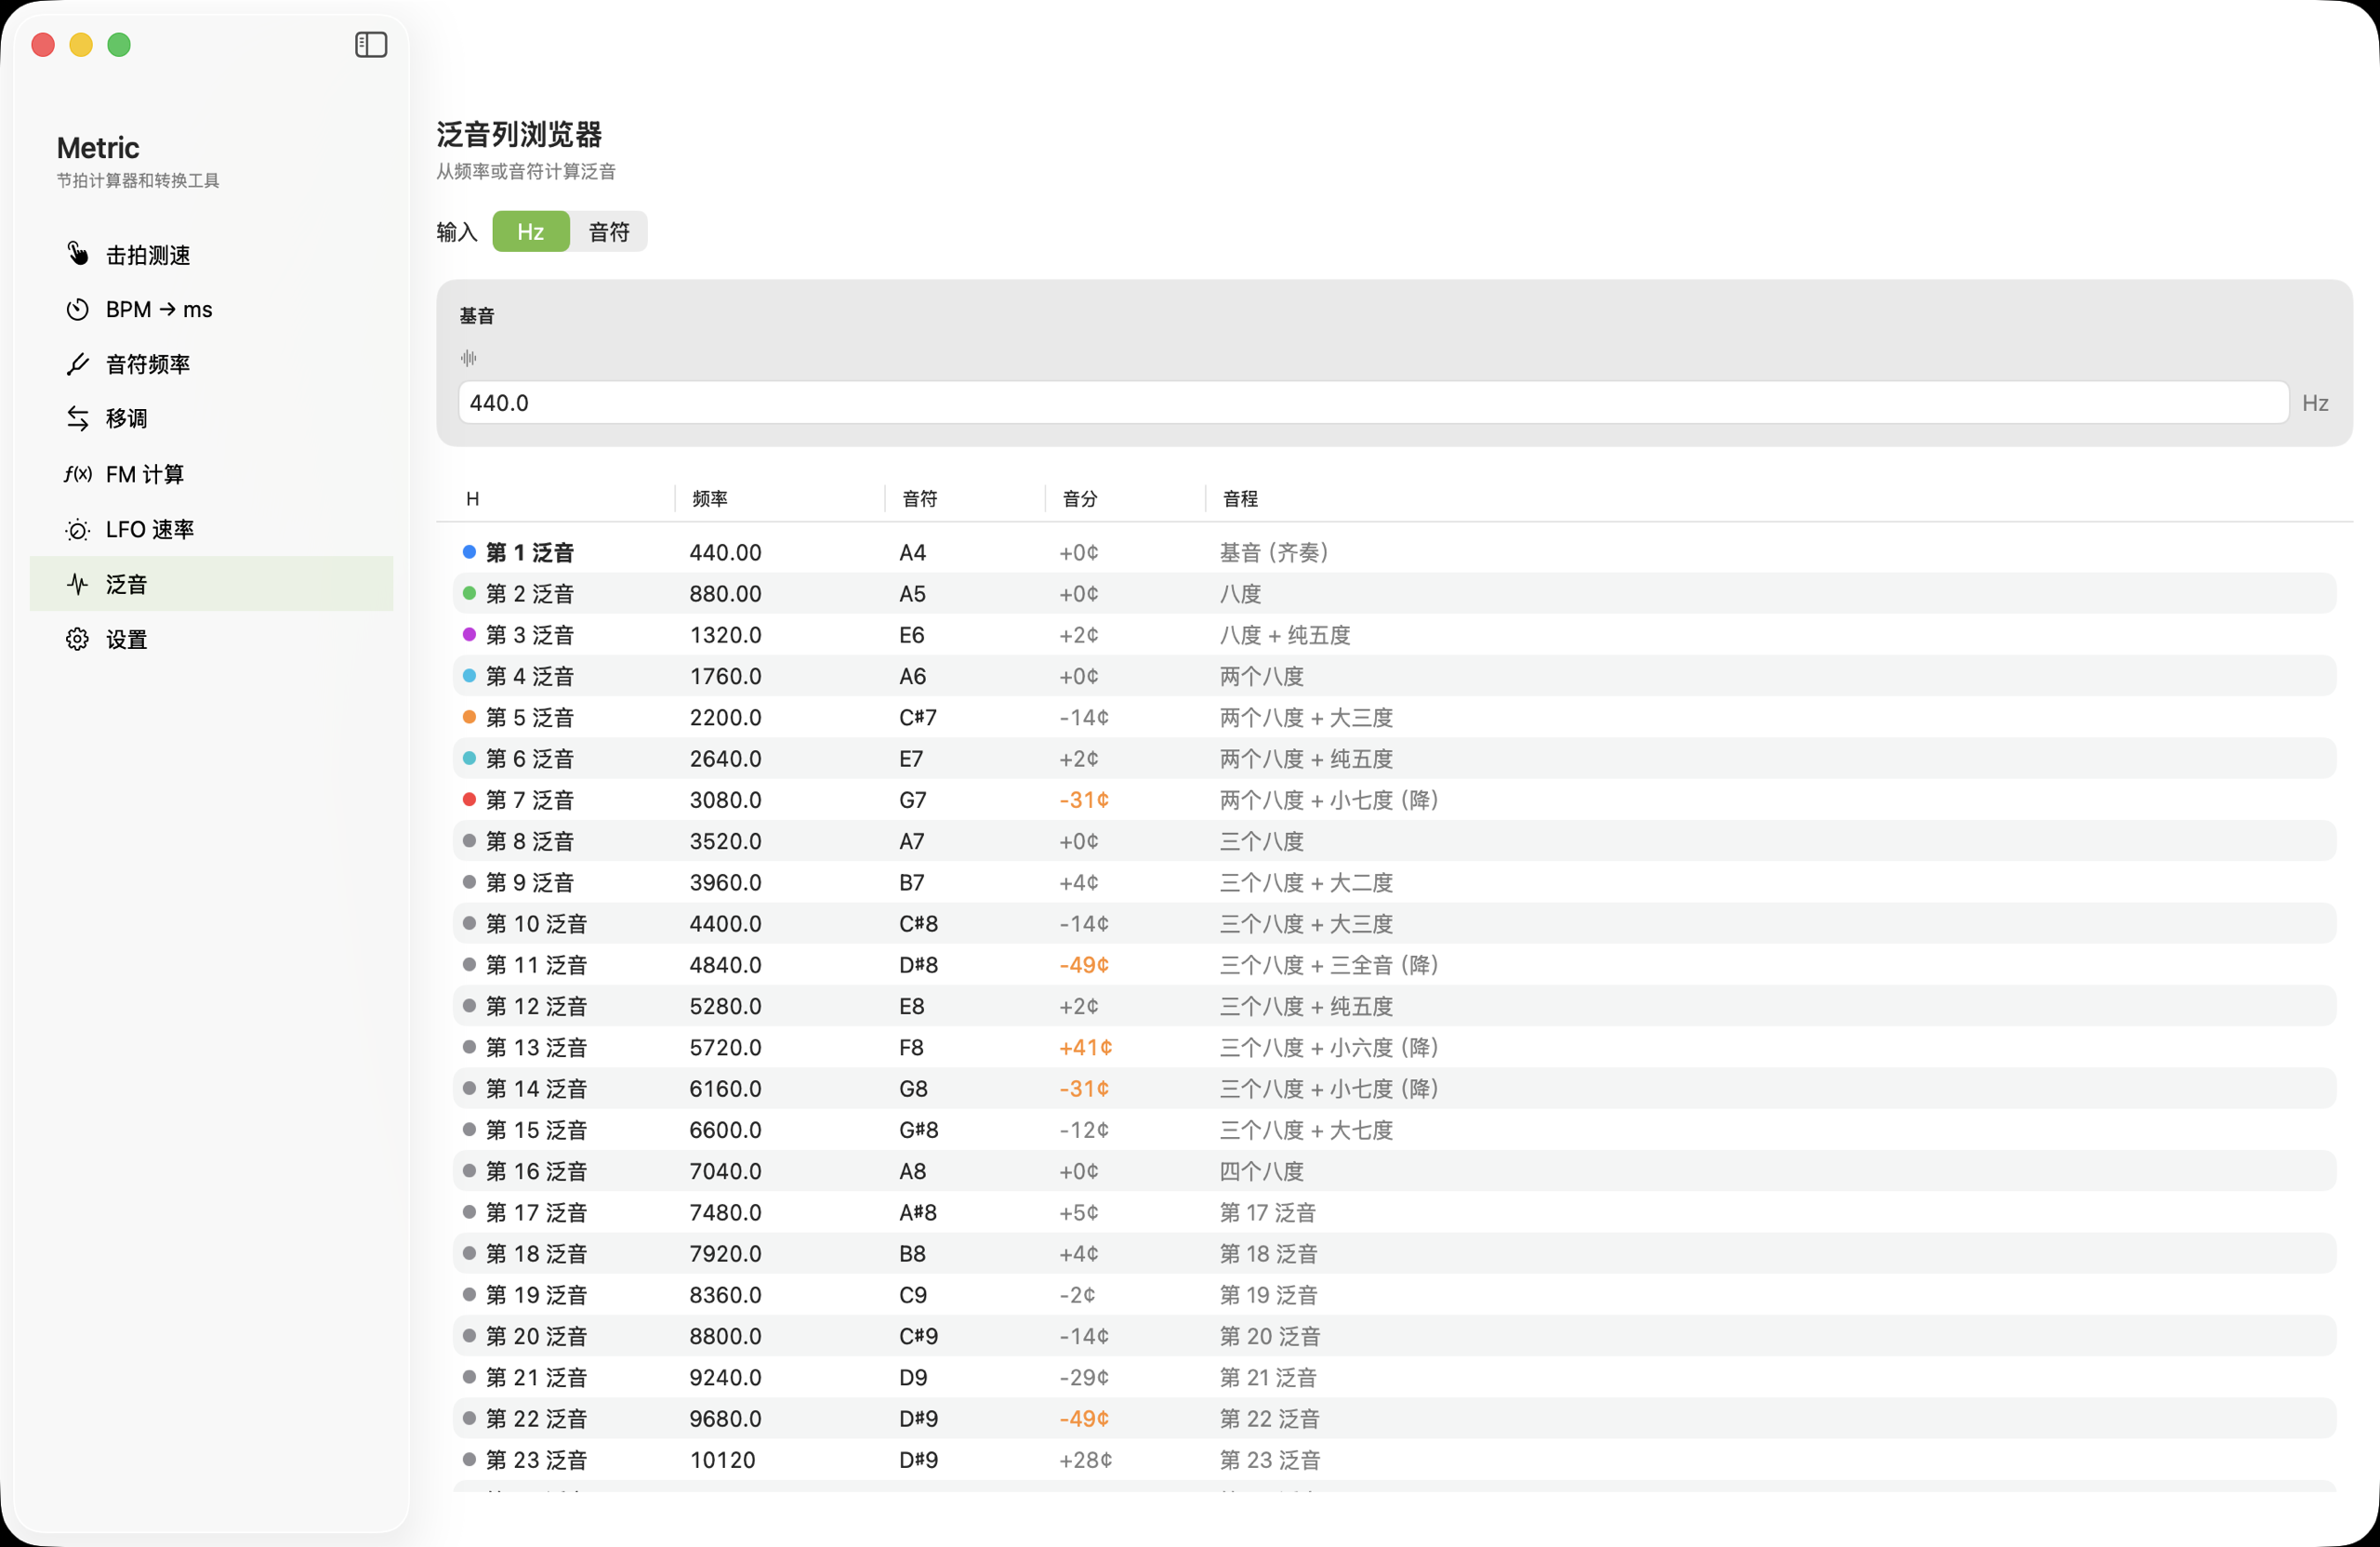
Task: Click the transpose arrows icon
Action: point(77,418)
